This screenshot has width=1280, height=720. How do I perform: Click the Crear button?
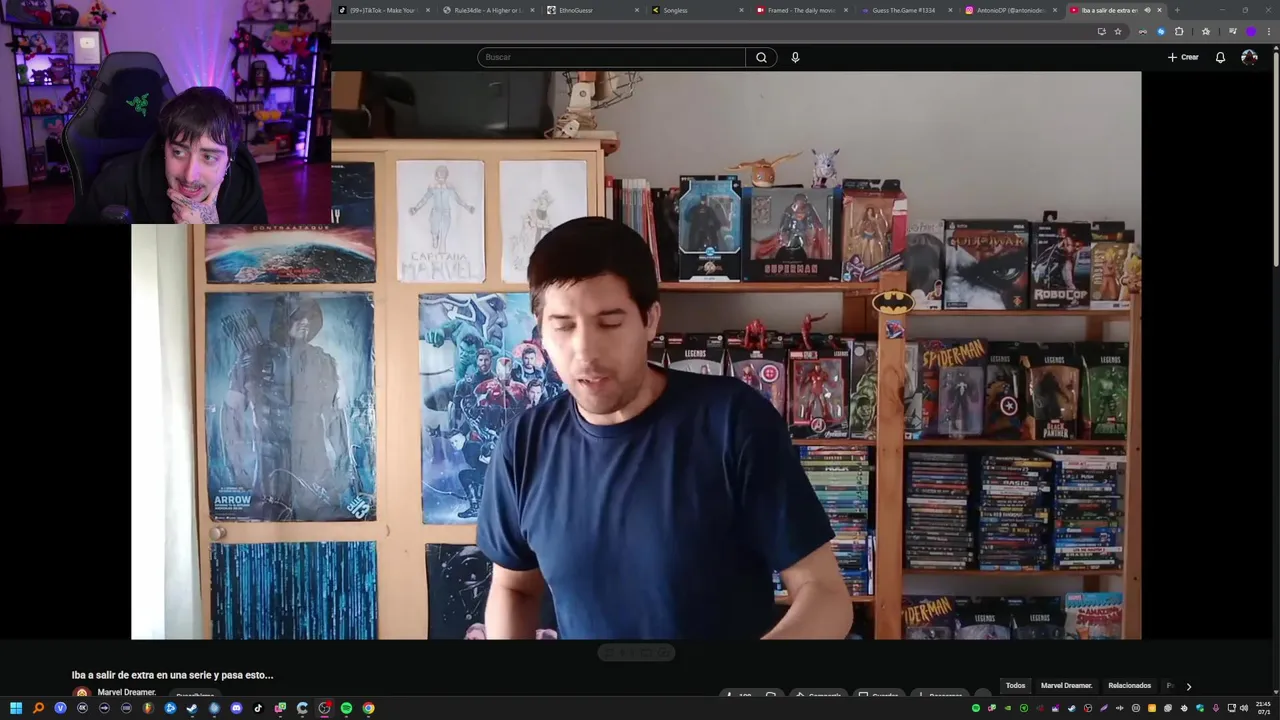[1183, 57]
